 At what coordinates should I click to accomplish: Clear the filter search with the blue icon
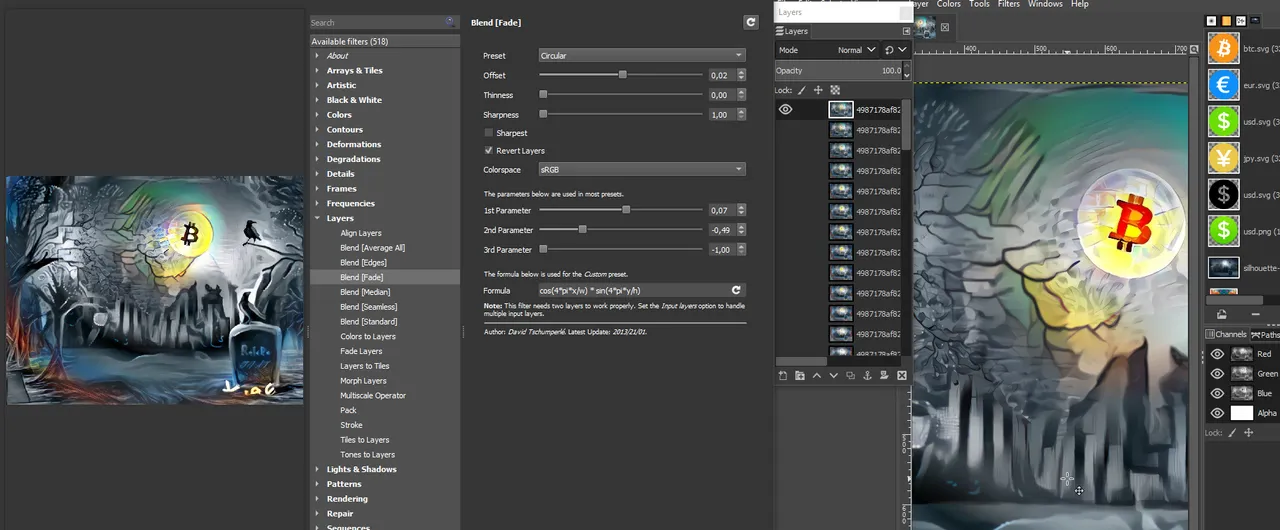click(x=450, y=22)
